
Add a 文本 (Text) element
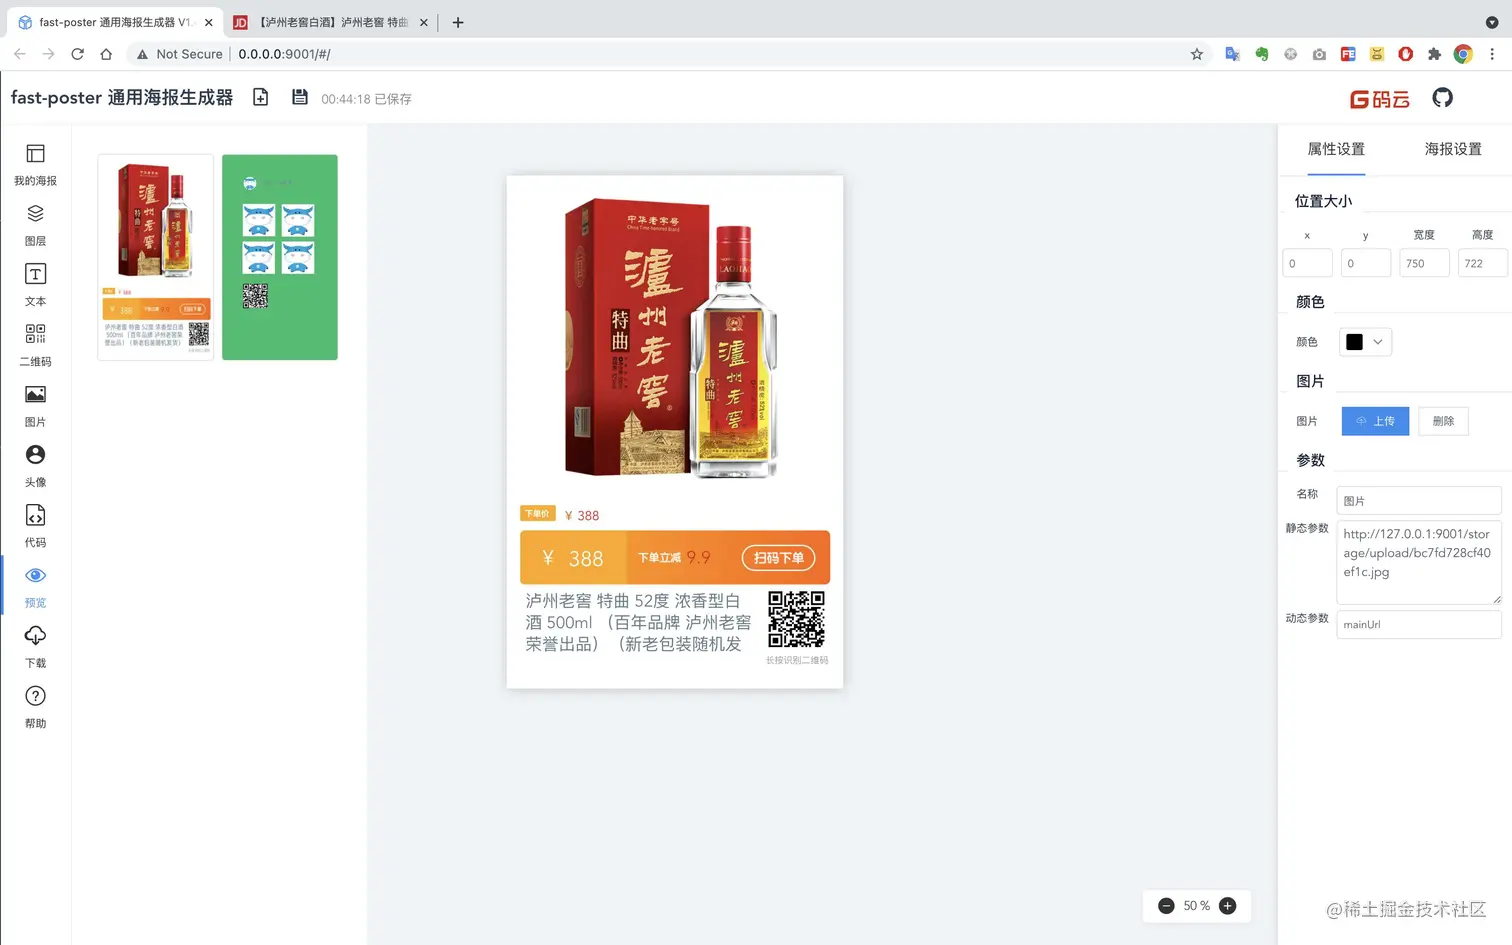35,286
